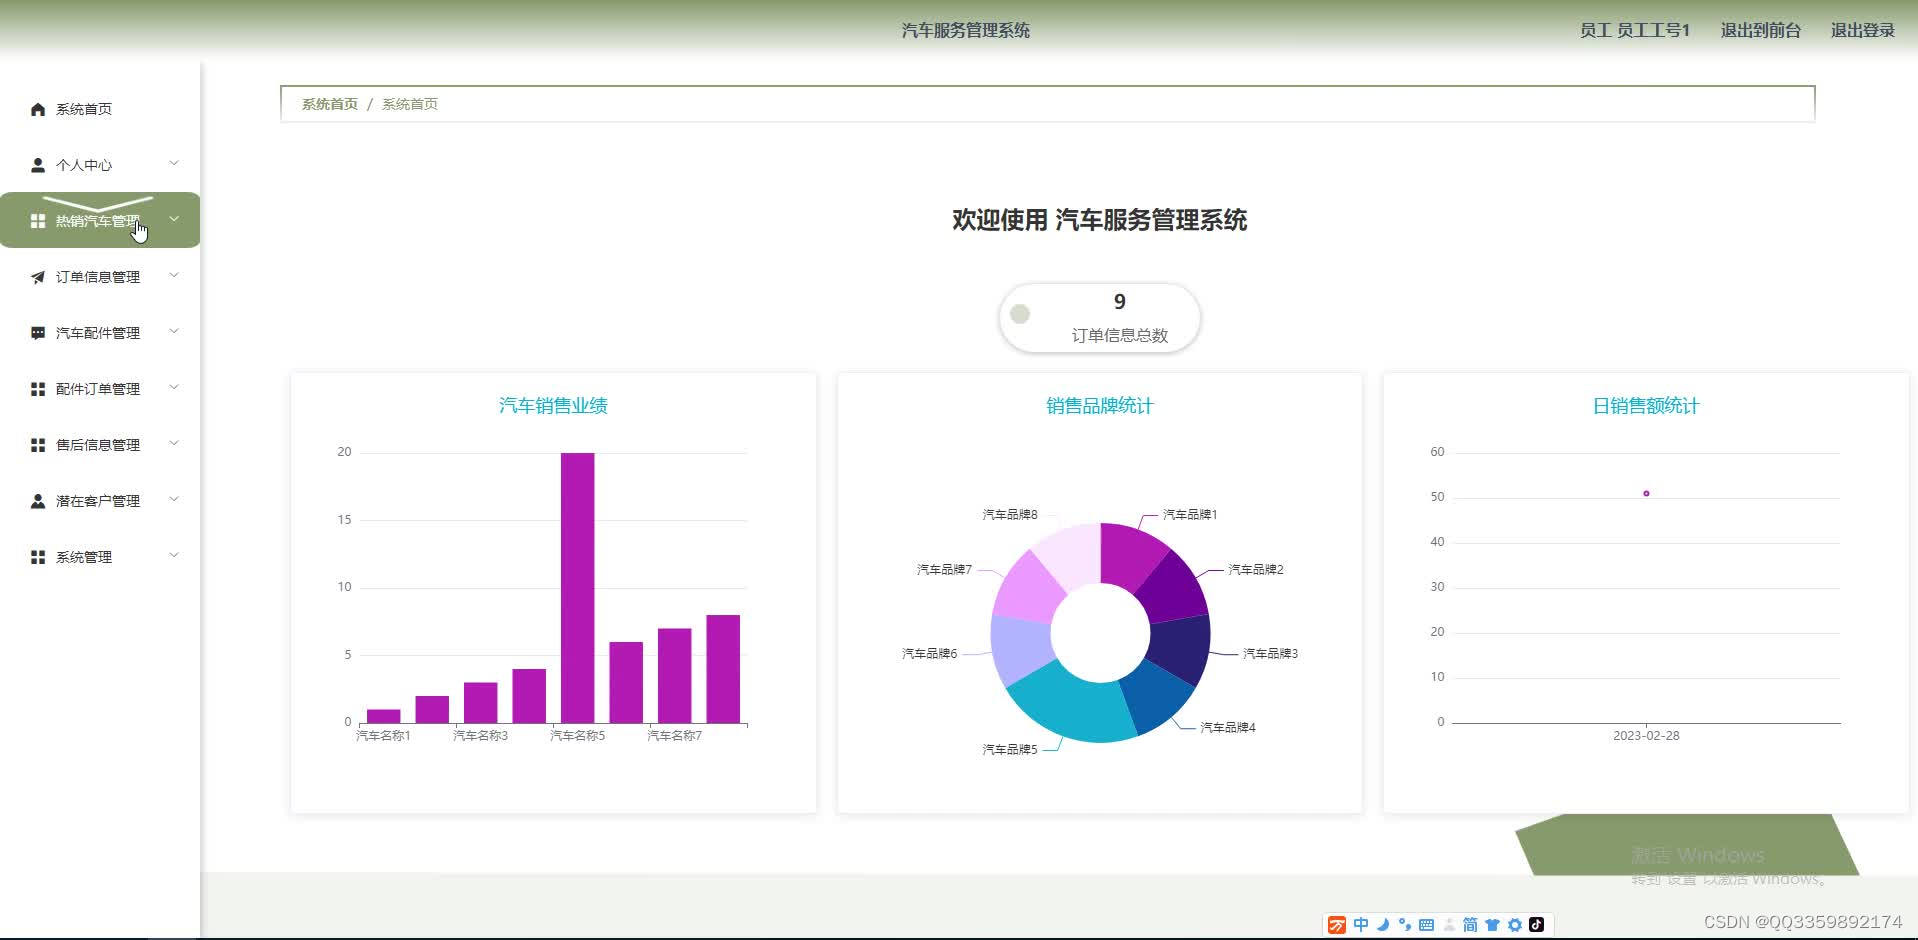Click the 2023-02-28 data point in line chart
1918x940 pixels.
pos(1646,493)
